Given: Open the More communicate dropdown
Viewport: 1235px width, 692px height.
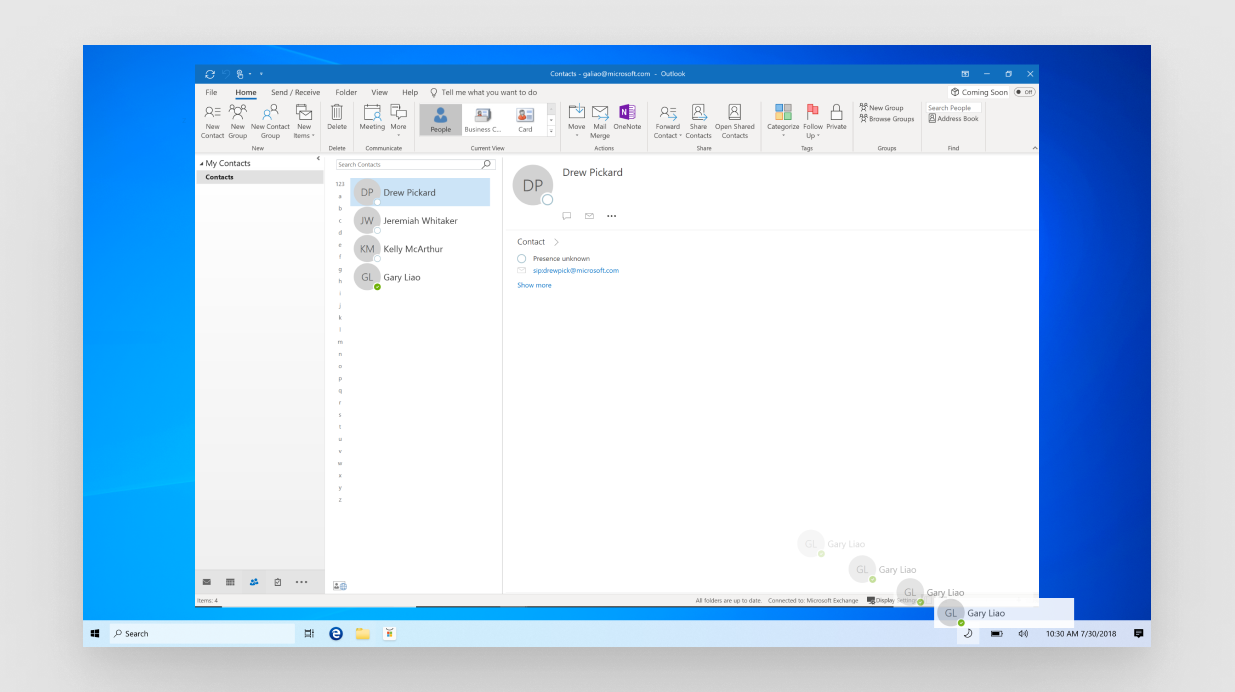Looking at the screenshot, I should pyautogui.click(x=398, y=121).
